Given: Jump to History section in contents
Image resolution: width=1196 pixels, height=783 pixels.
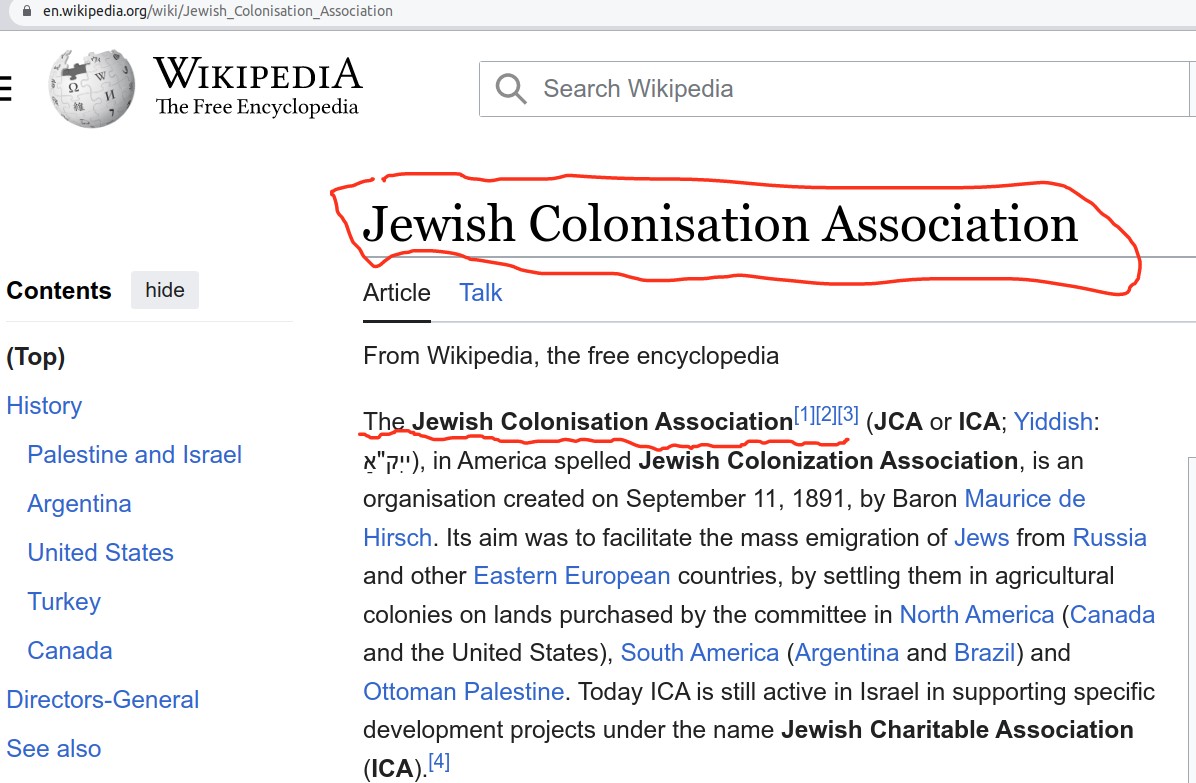Looking at the screenshot, I should point(44,405).
